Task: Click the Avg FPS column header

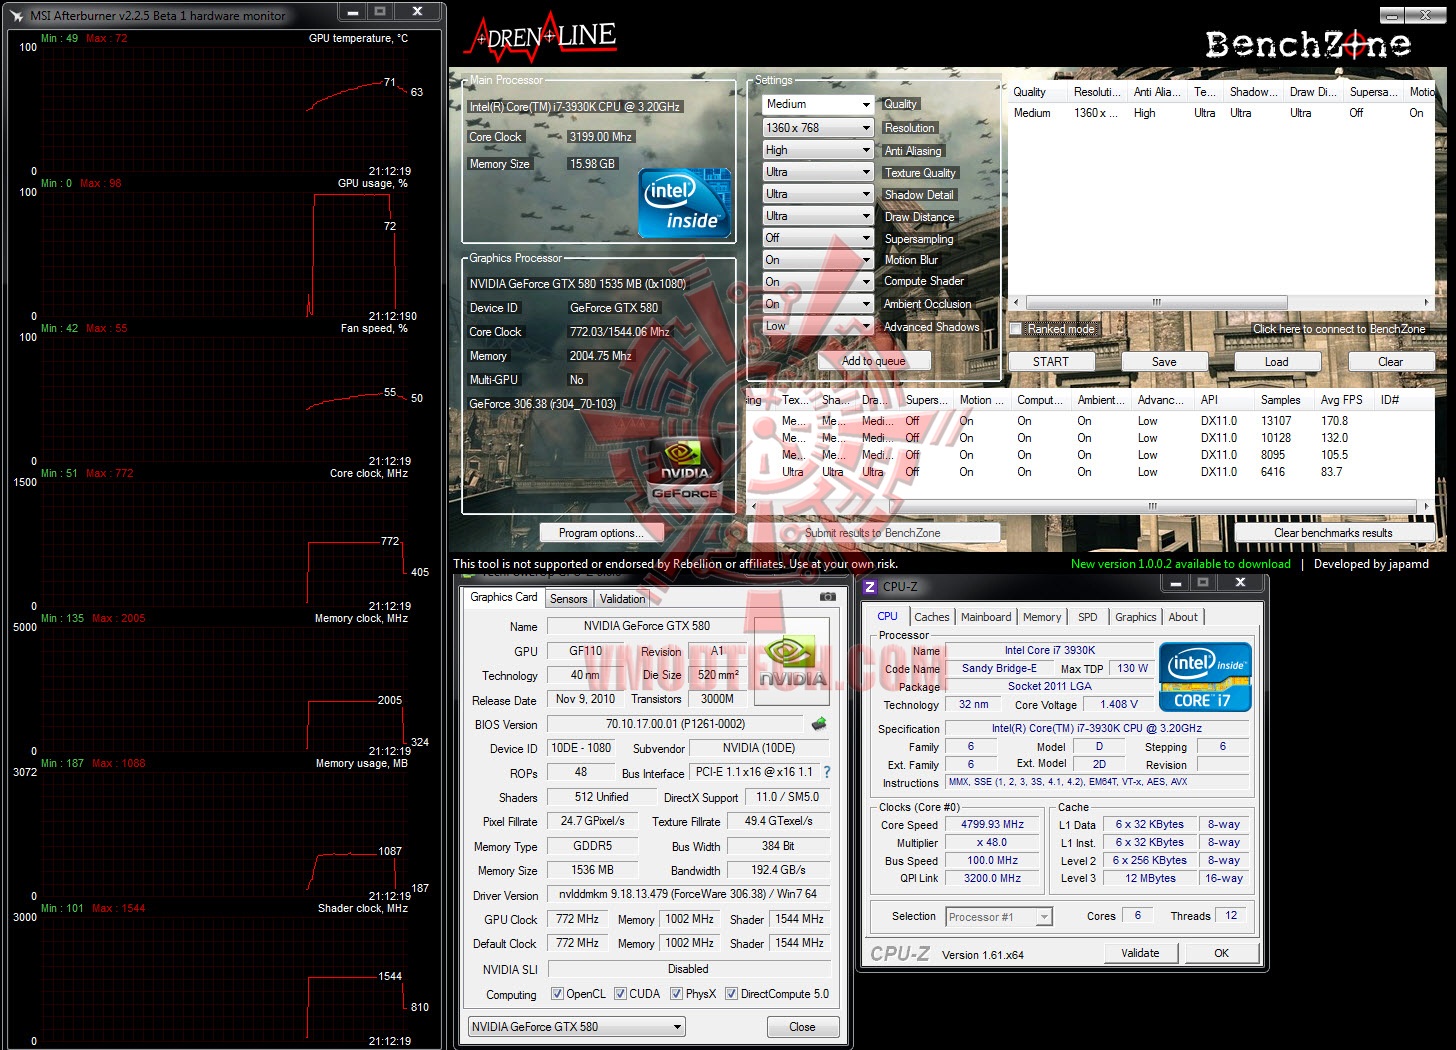Action: tap(1342, 400)
